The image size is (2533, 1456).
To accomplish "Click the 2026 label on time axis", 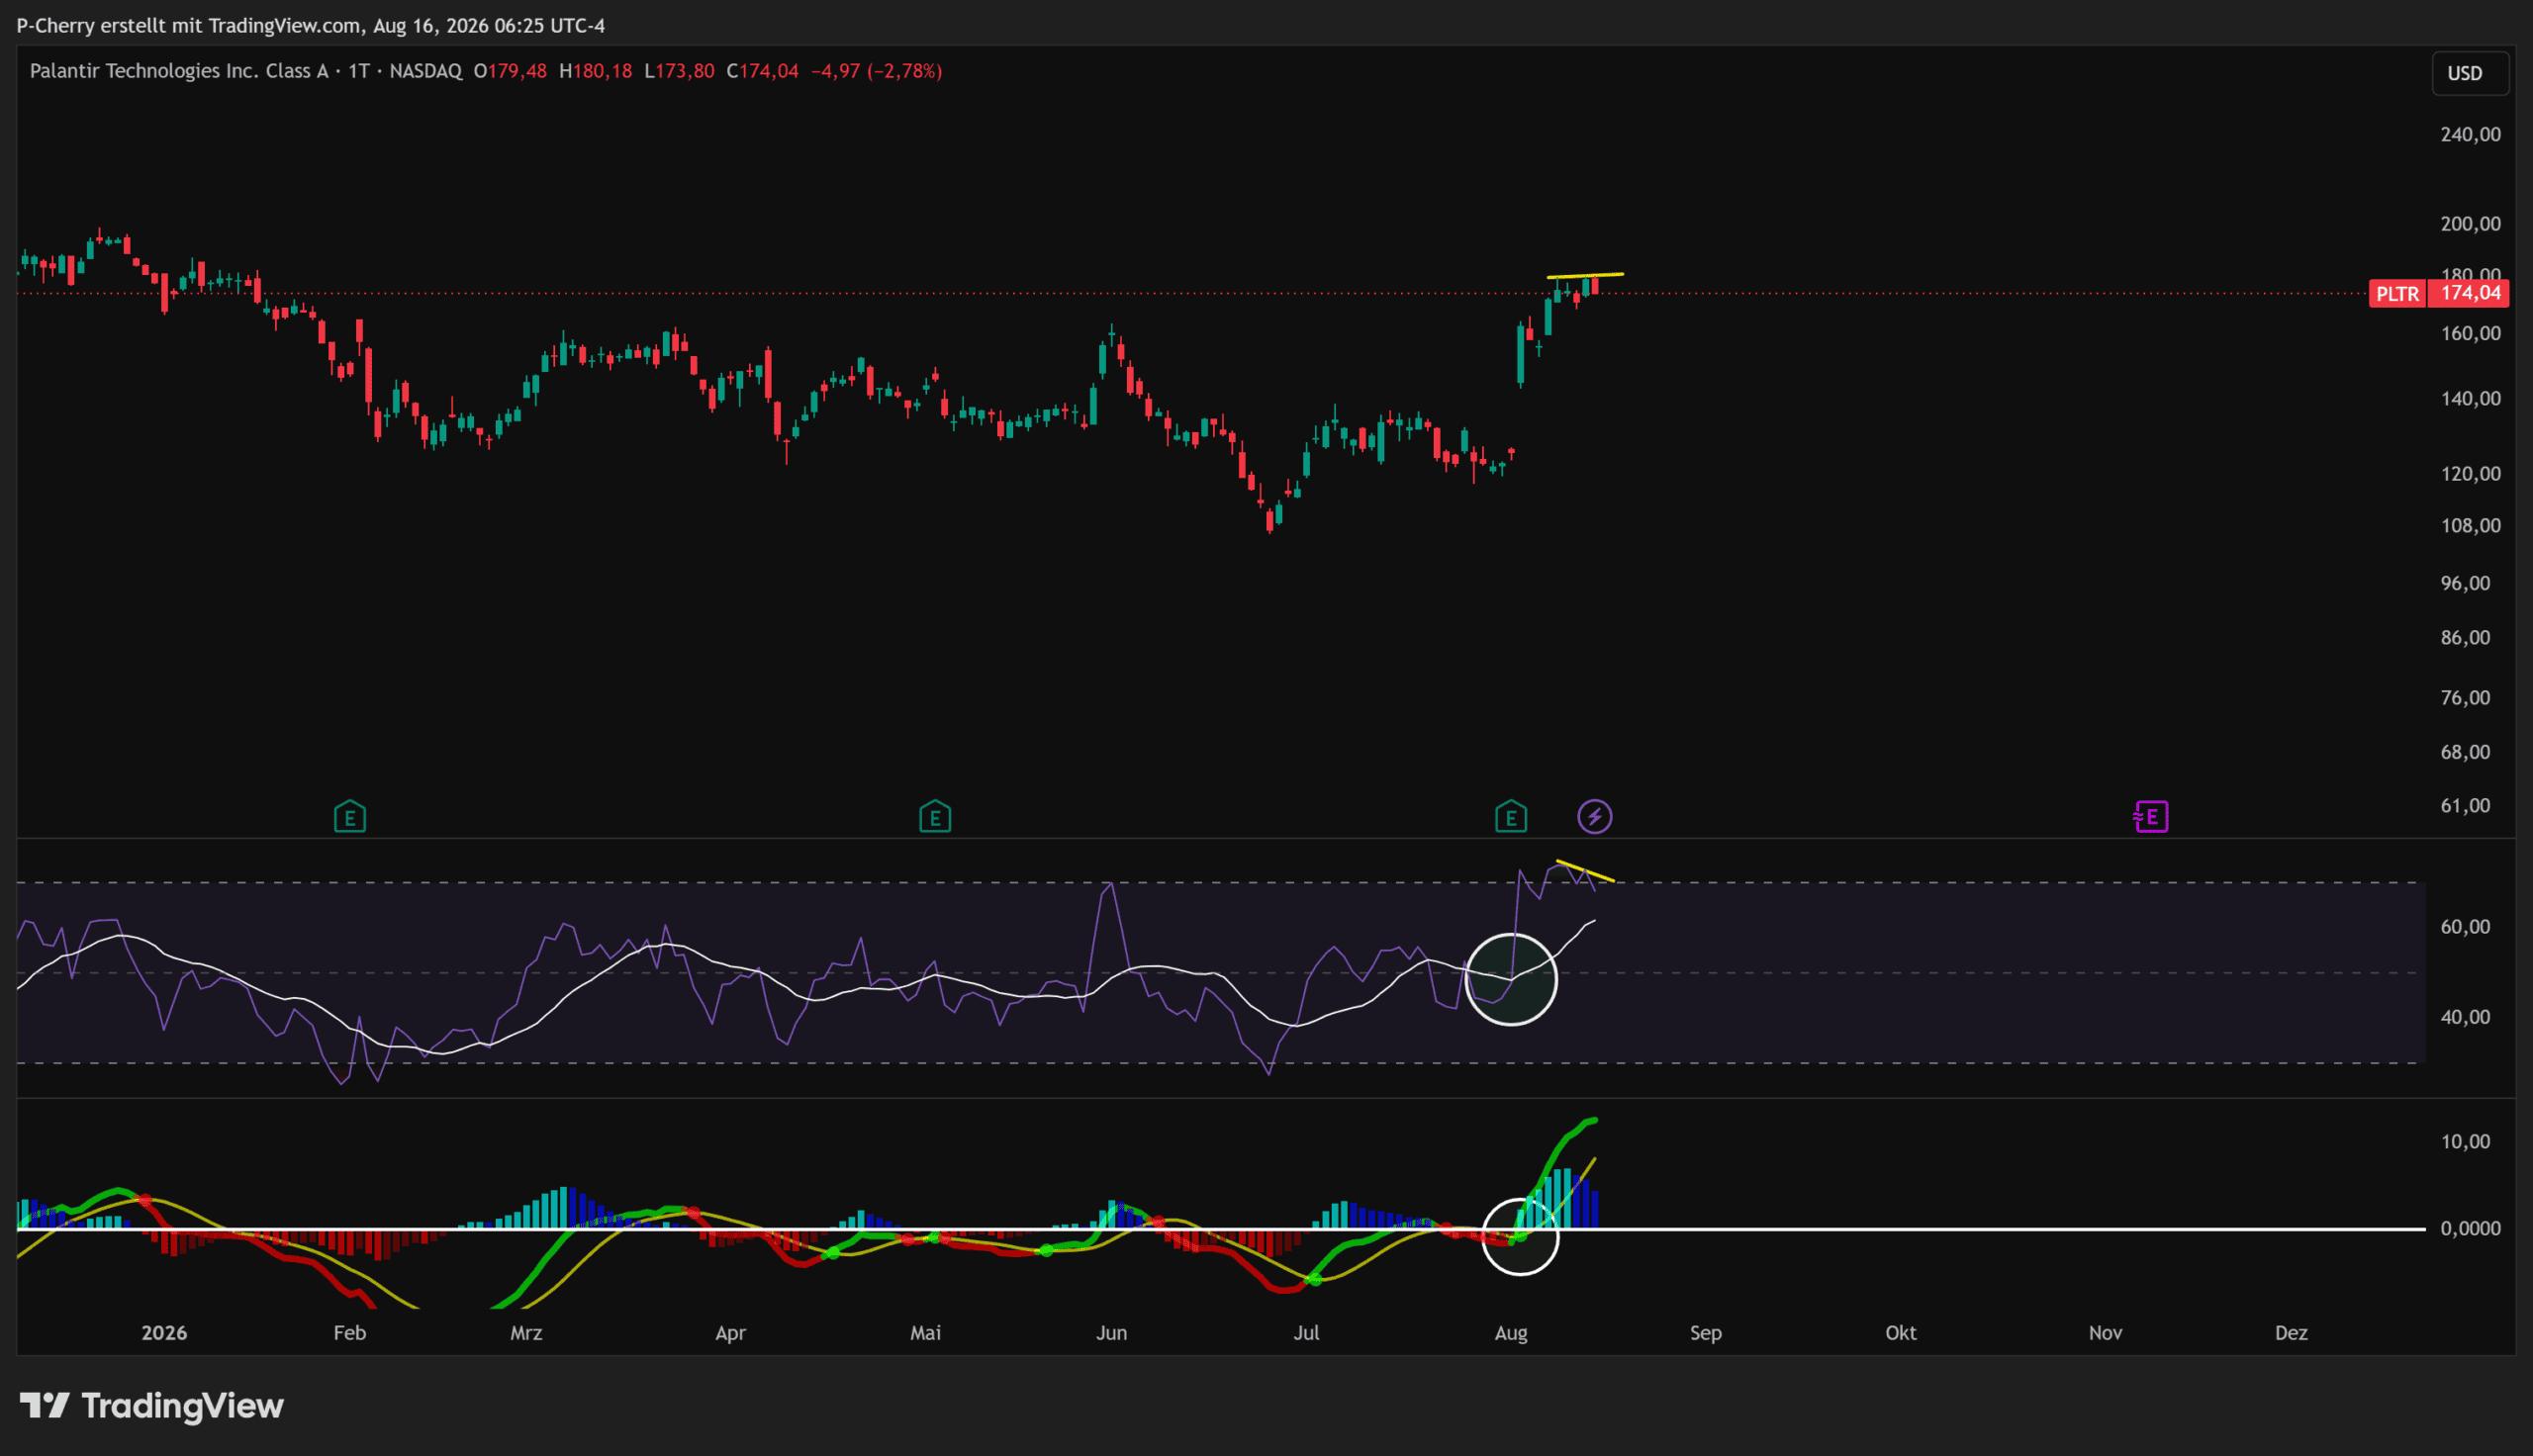I will point(164,1332).
